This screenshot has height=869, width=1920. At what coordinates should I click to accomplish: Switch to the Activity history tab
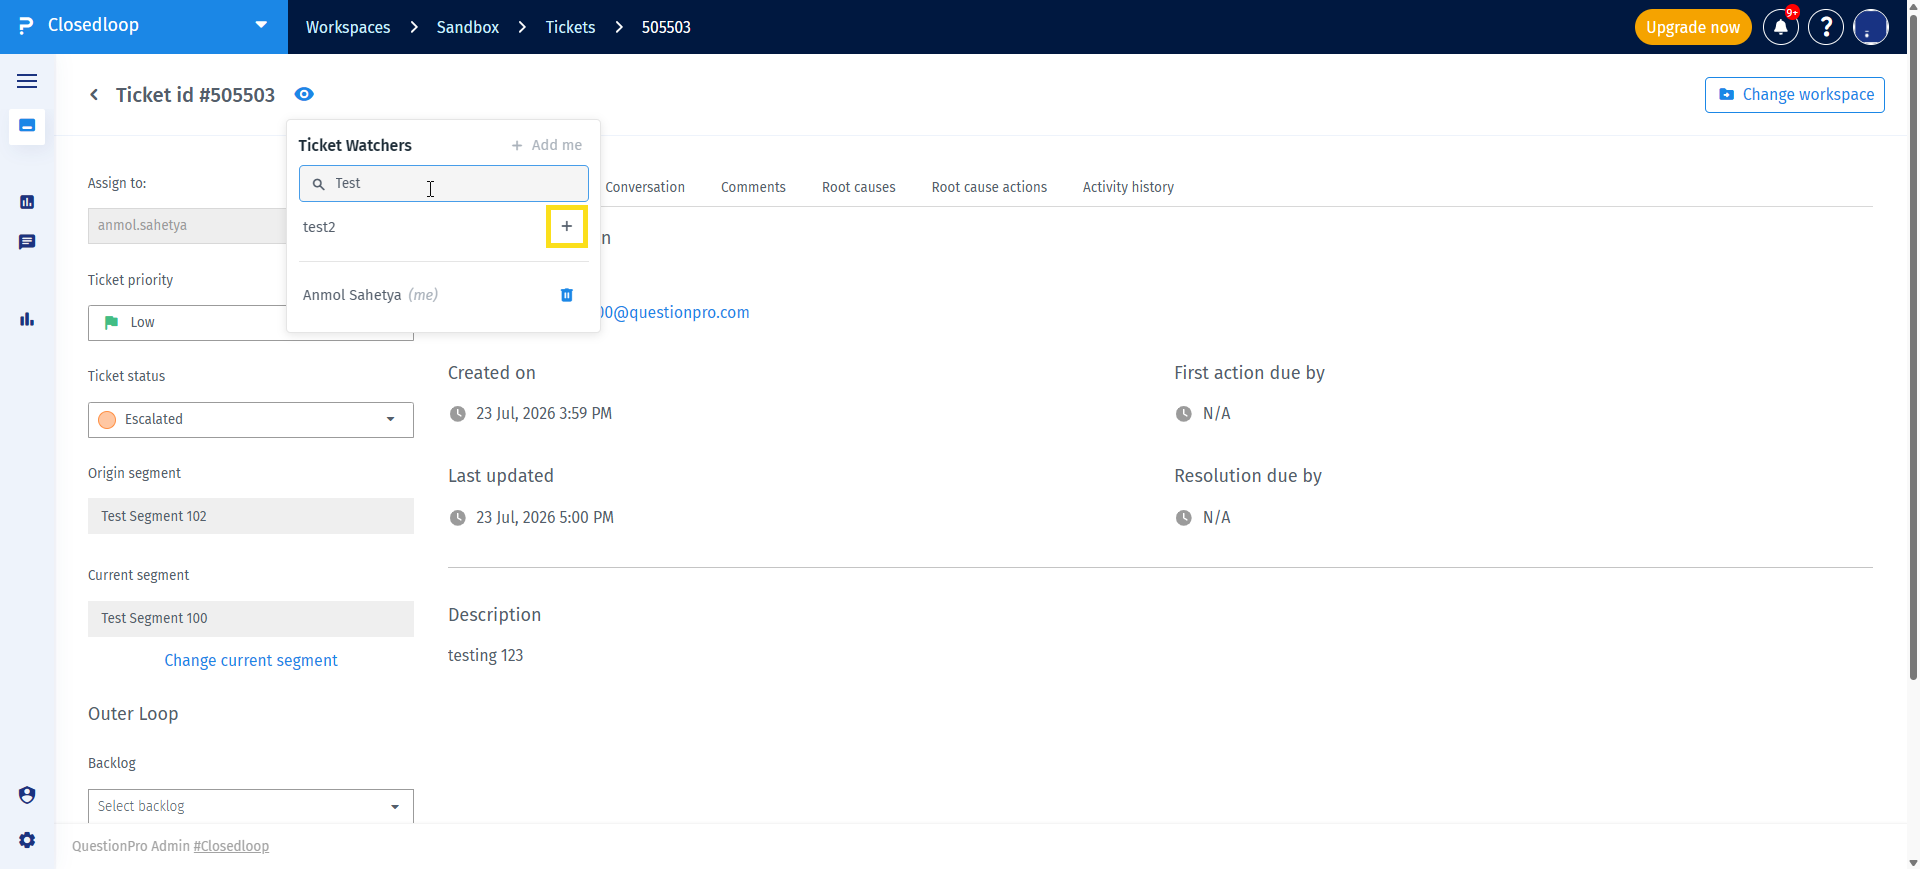[x=1128, y=187]
